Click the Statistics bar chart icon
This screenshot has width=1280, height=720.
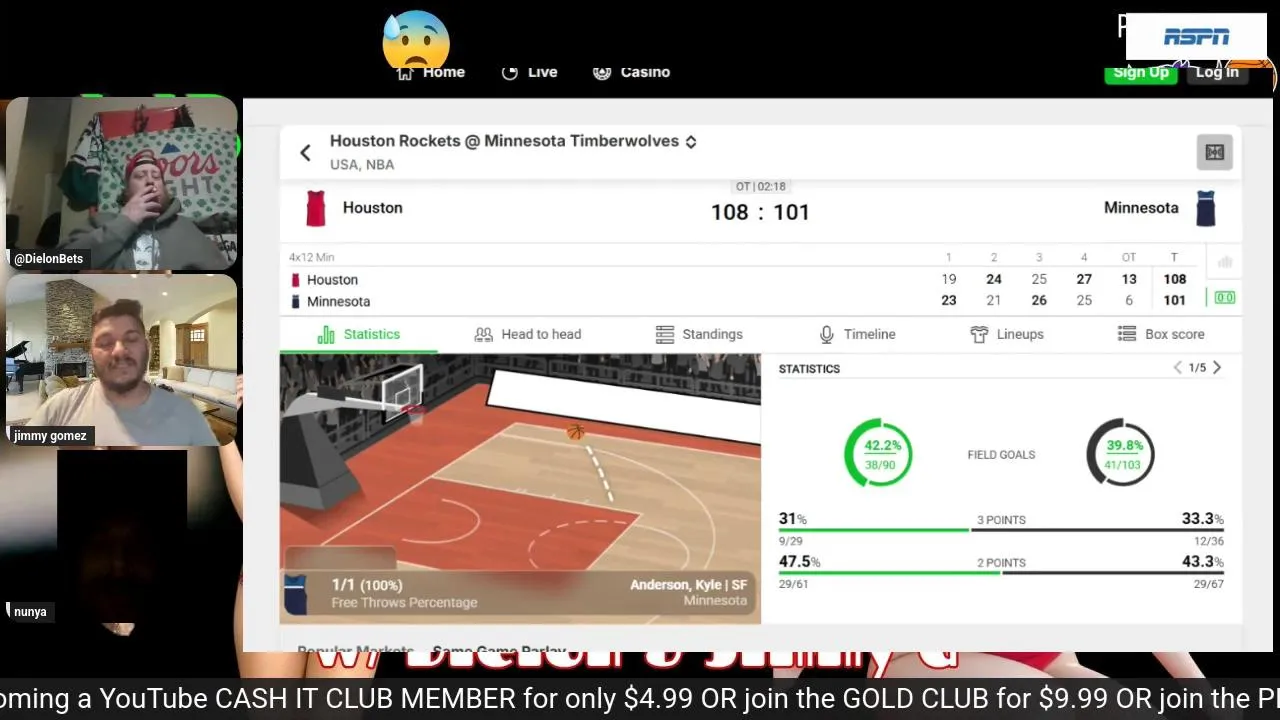point(326,334)
